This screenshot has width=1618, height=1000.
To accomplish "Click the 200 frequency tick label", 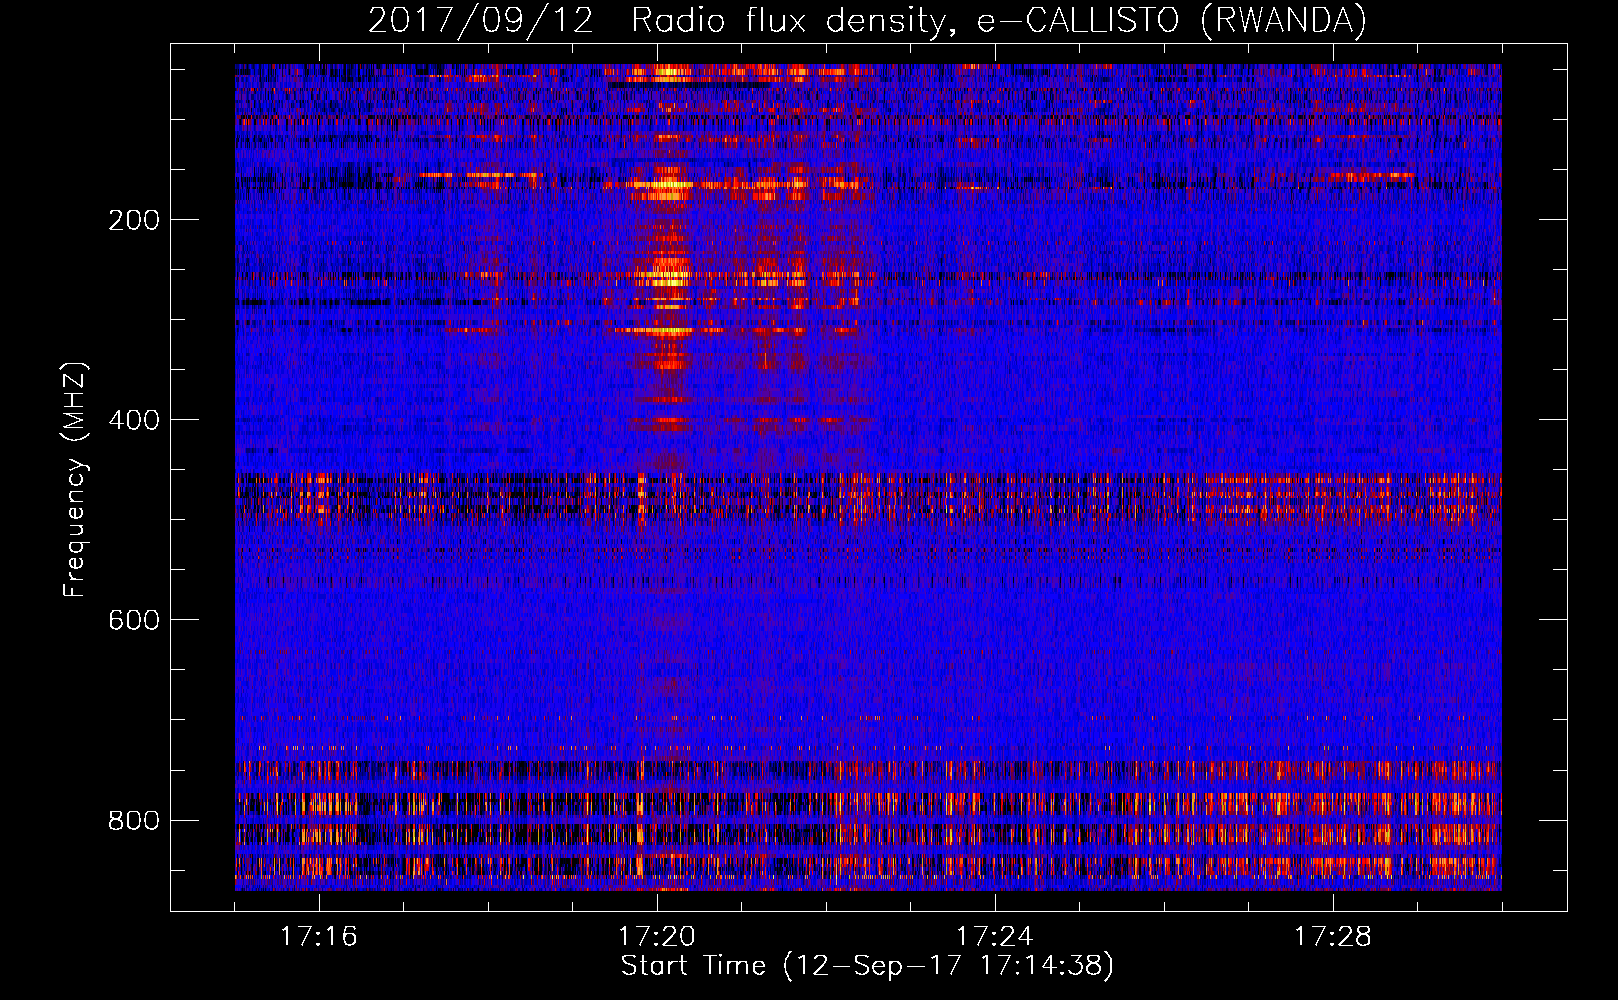I will click(x=133, y=220).
